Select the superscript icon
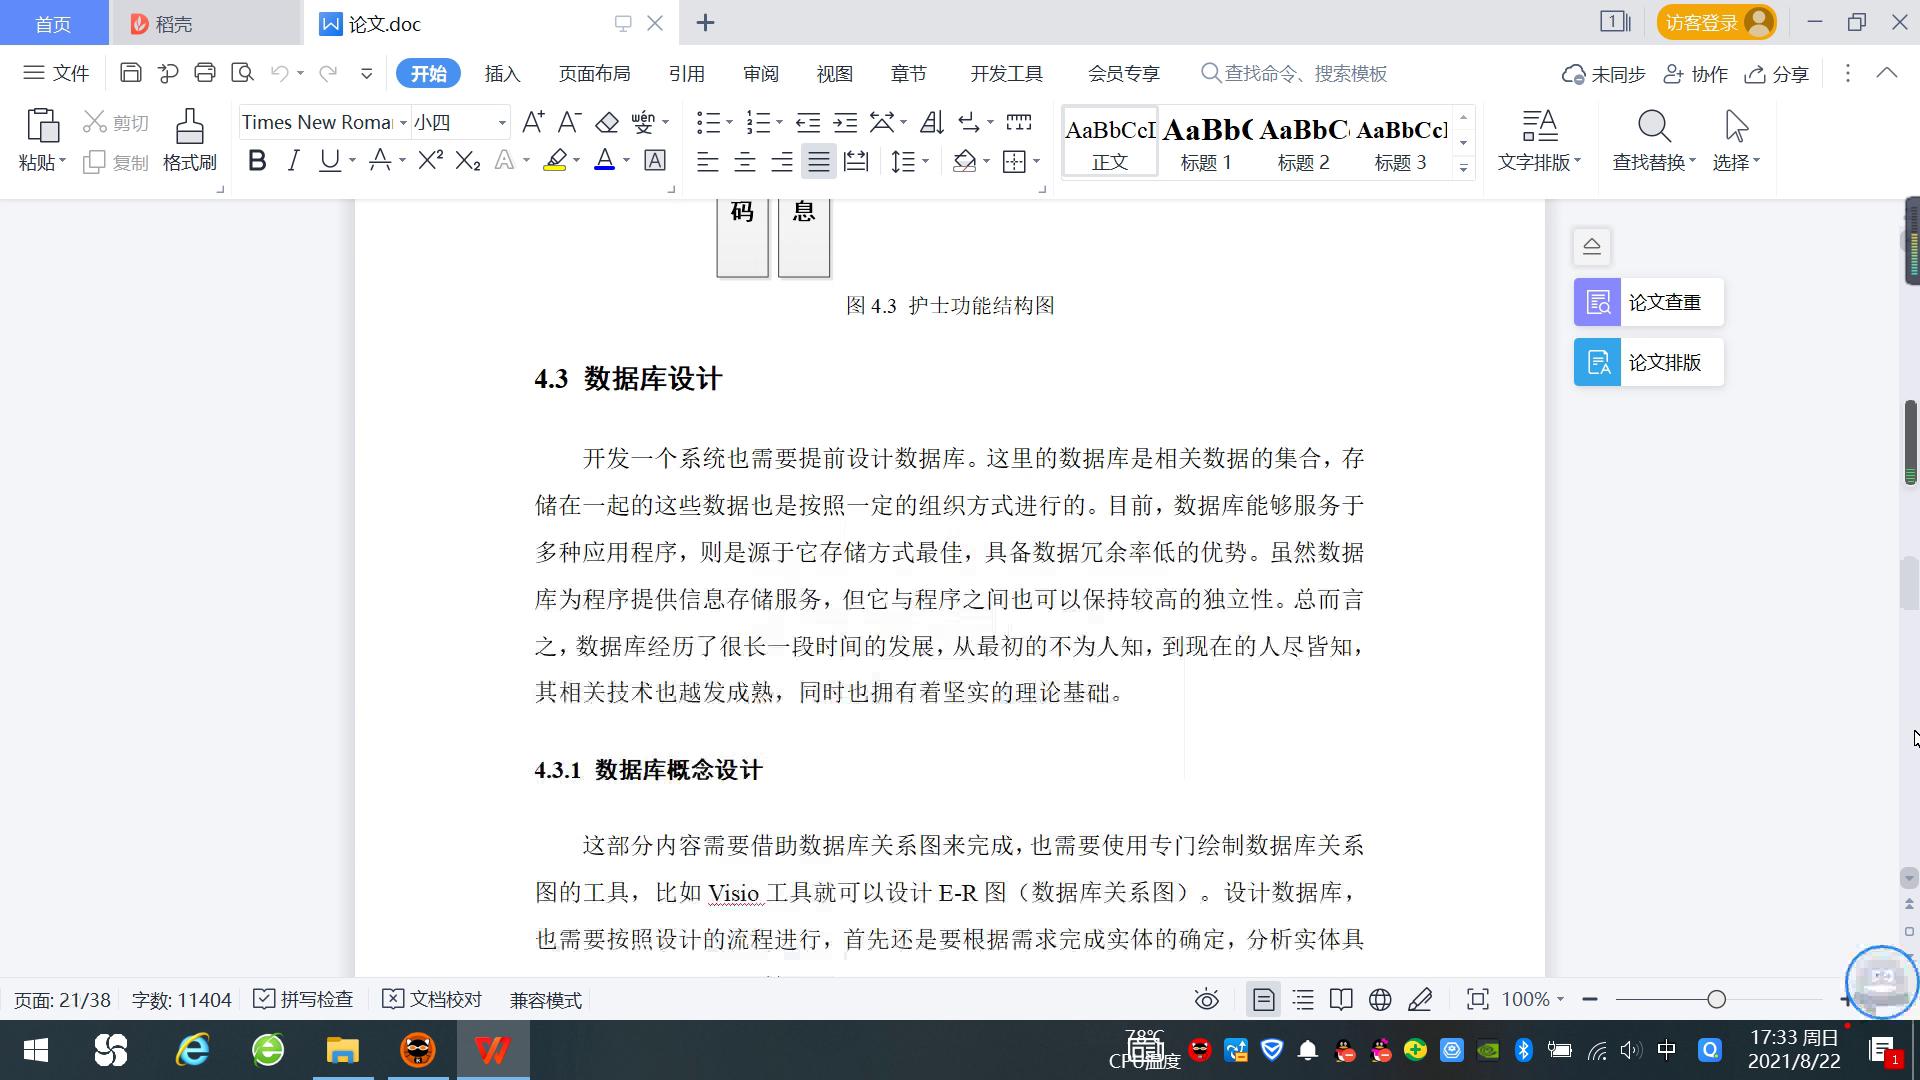 (x=428, y=160)
